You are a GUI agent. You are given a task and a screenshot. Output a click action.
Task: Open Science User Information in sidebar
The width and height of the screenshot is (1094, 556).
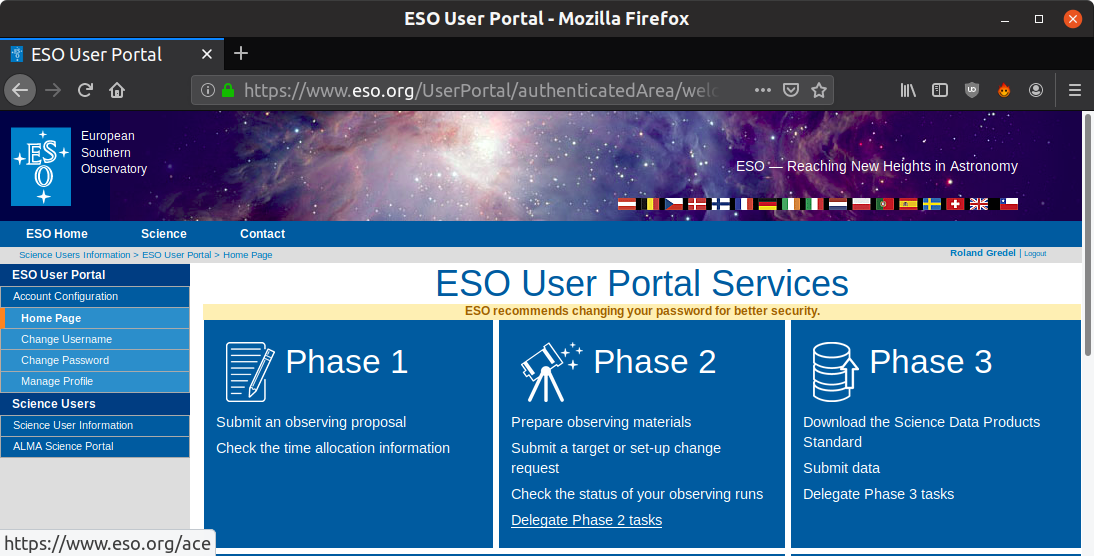pos(95,425)
